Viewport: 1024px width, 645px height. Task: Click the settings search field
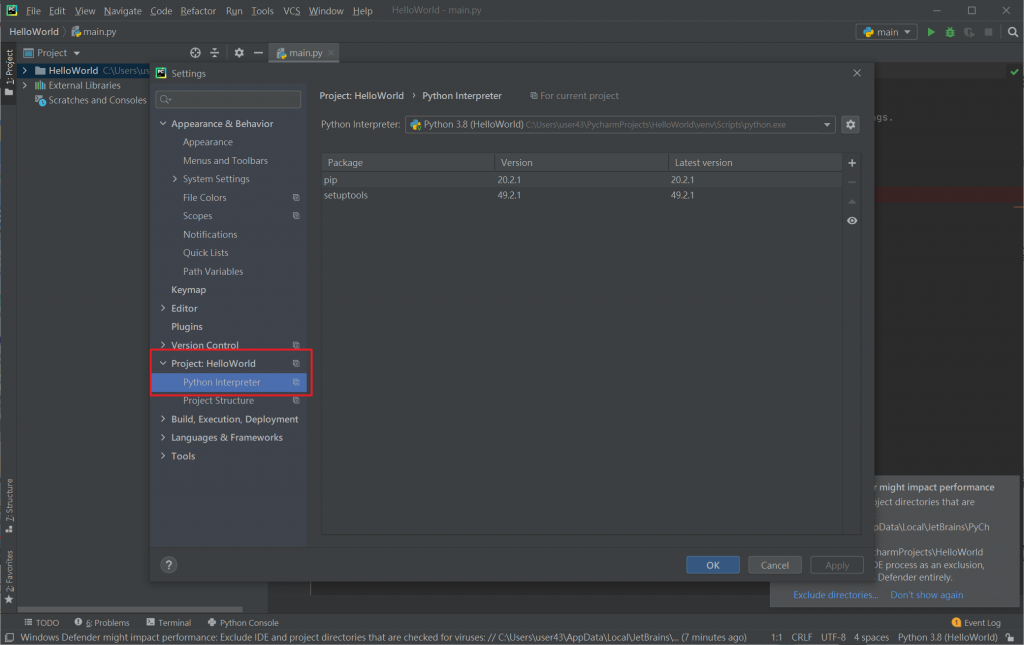coord(229,99)
